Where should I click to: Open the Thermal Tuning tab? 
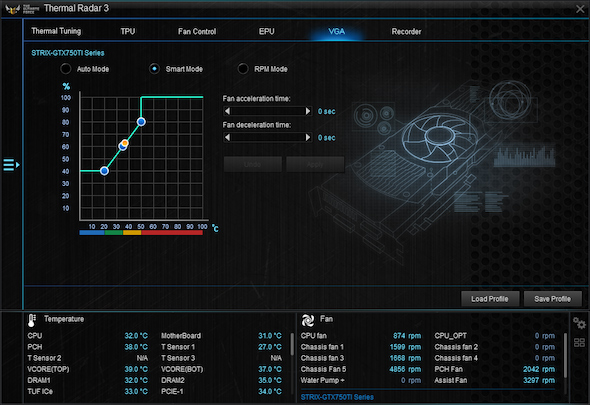pyautogui.click(x=56, y=31)
